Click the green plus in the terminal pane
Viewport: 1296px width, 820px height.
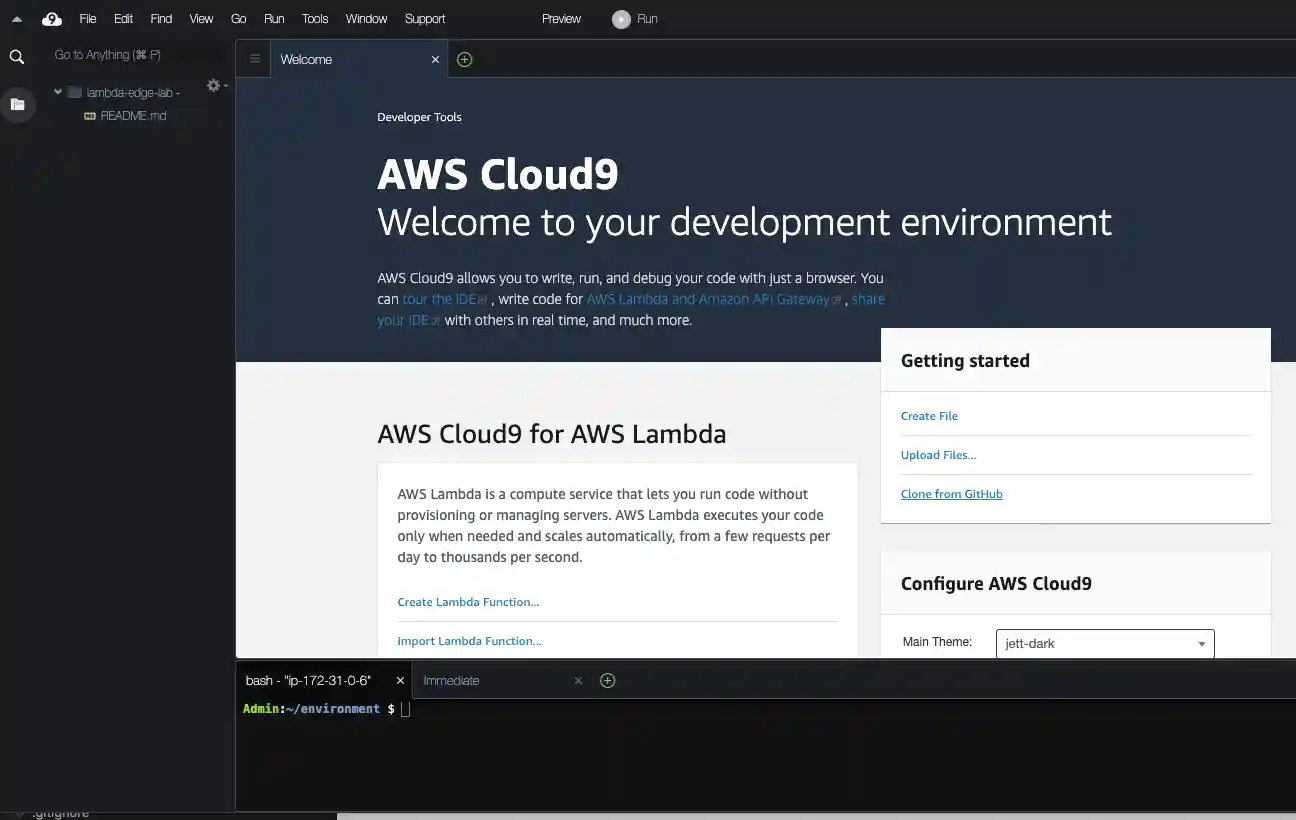coord(607,681)
